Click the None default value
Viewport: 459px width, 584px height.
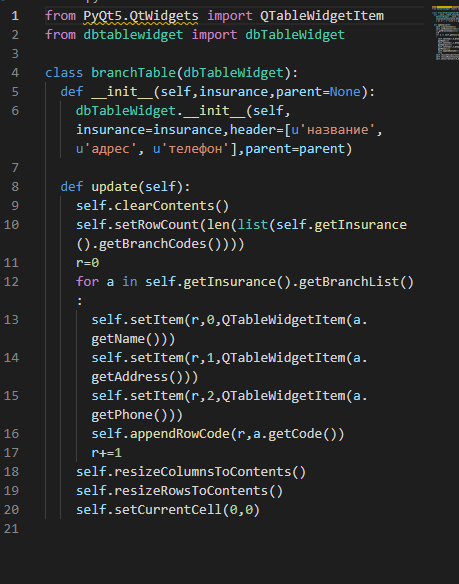345,92
